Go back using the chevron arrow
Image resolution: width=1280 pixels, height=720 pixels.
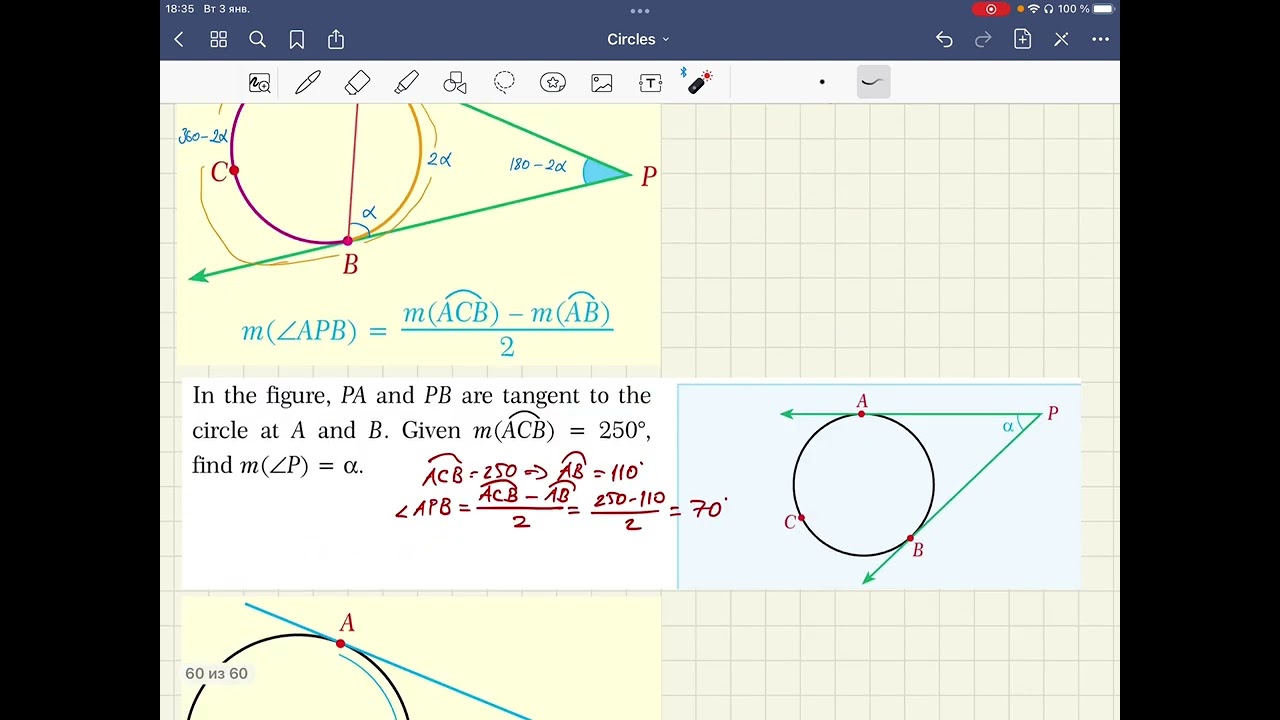tap(179, 39)
